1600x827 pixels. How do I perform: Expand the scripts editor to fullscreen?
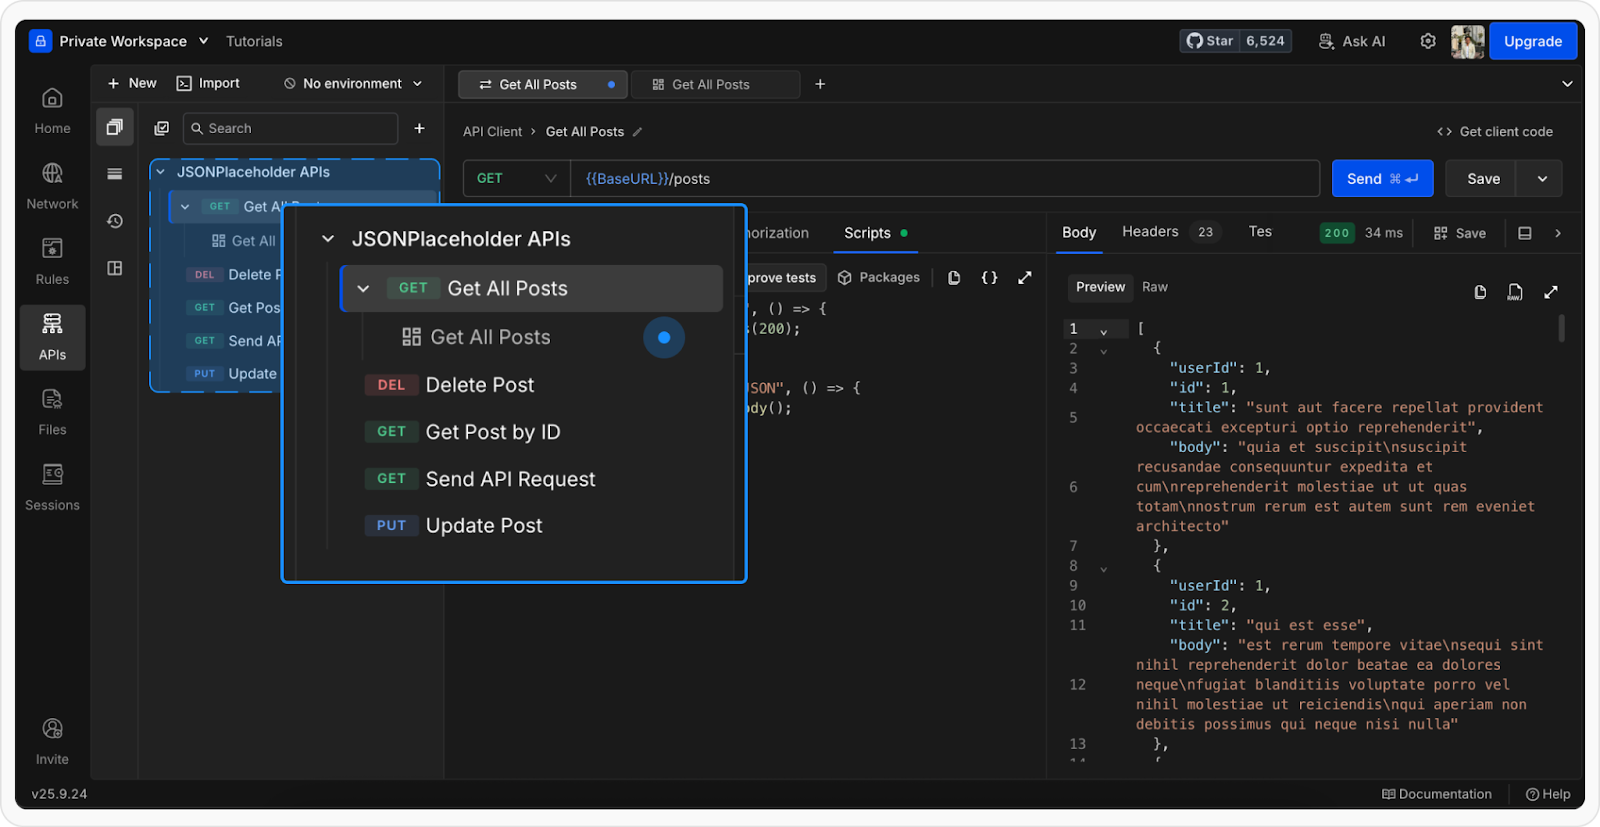point(1025,278)
